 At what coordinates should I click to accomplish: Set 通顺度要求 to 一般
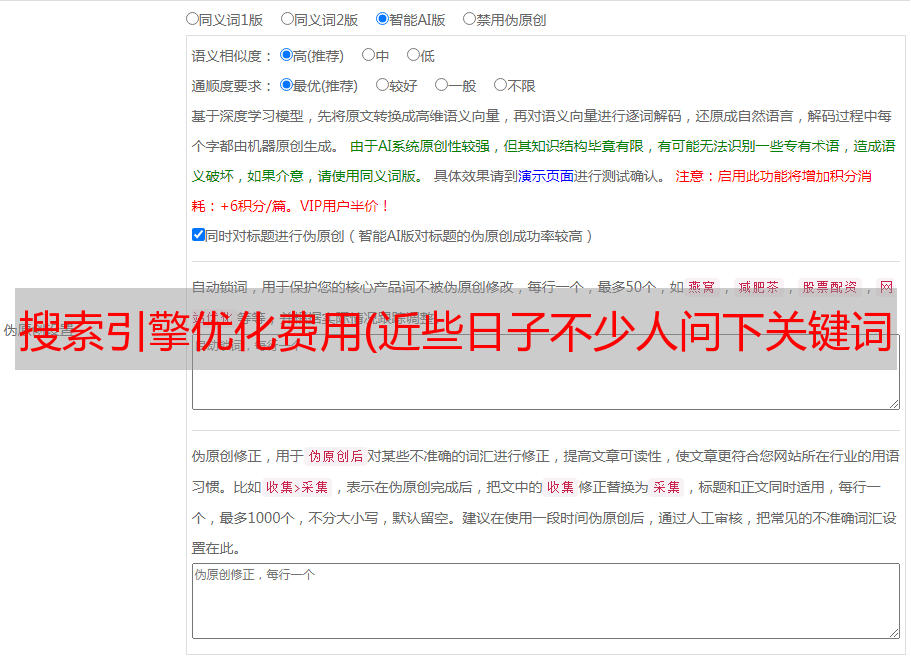pyautogui.click(x=442, y=85)
